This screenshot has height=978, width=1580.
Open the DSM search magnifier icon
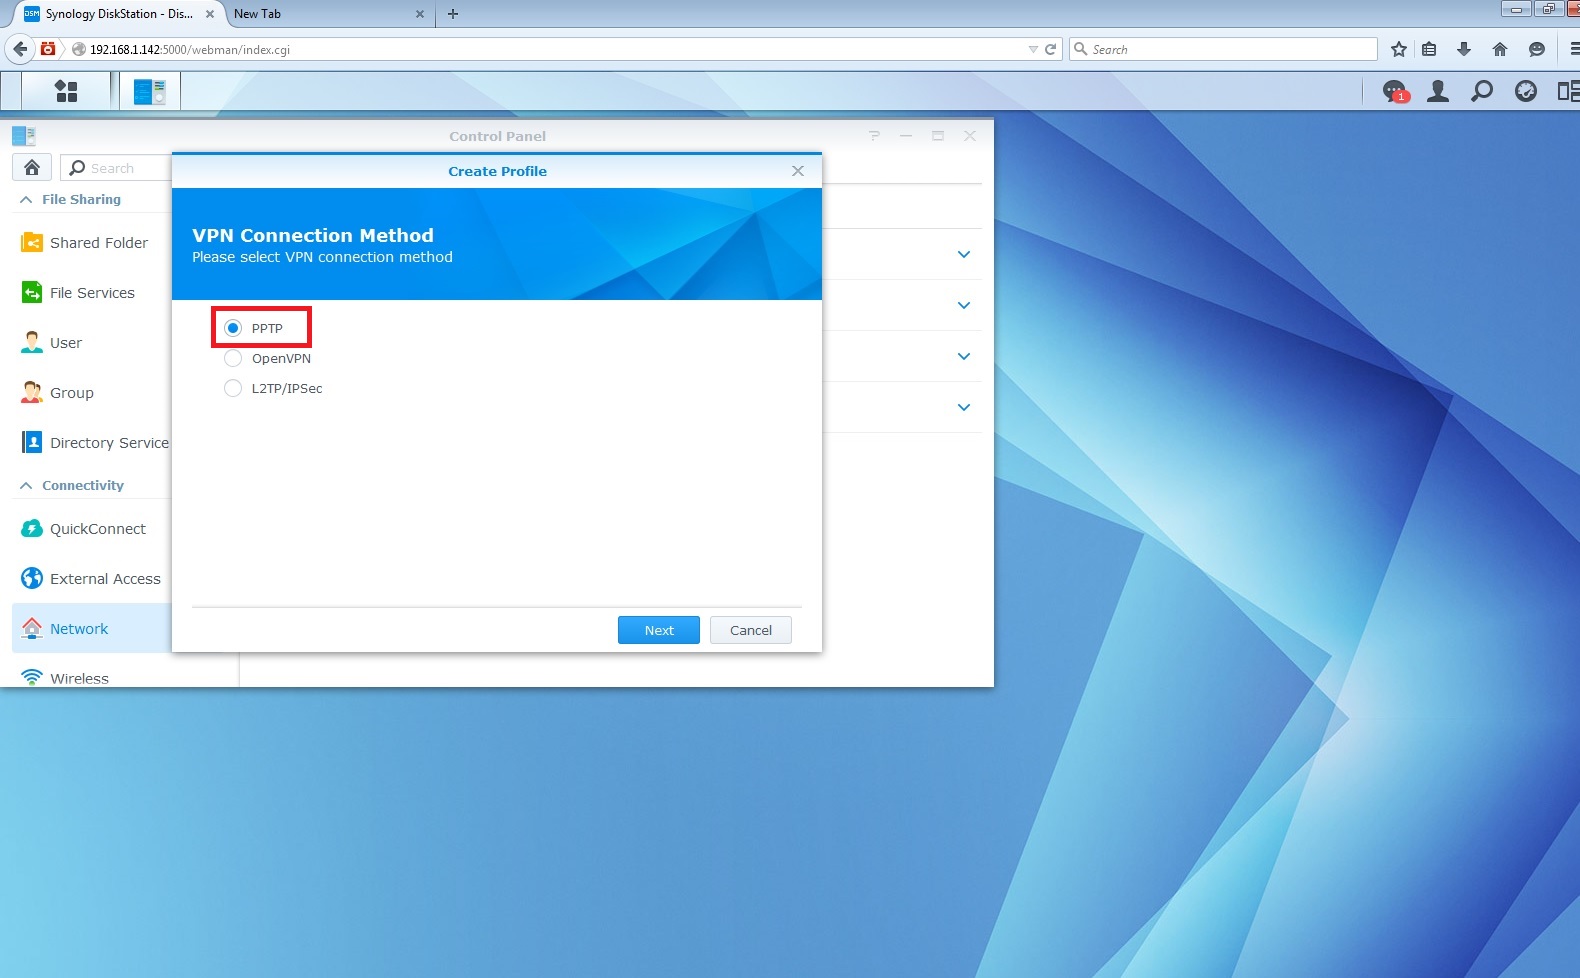(x=1482, y=92)
